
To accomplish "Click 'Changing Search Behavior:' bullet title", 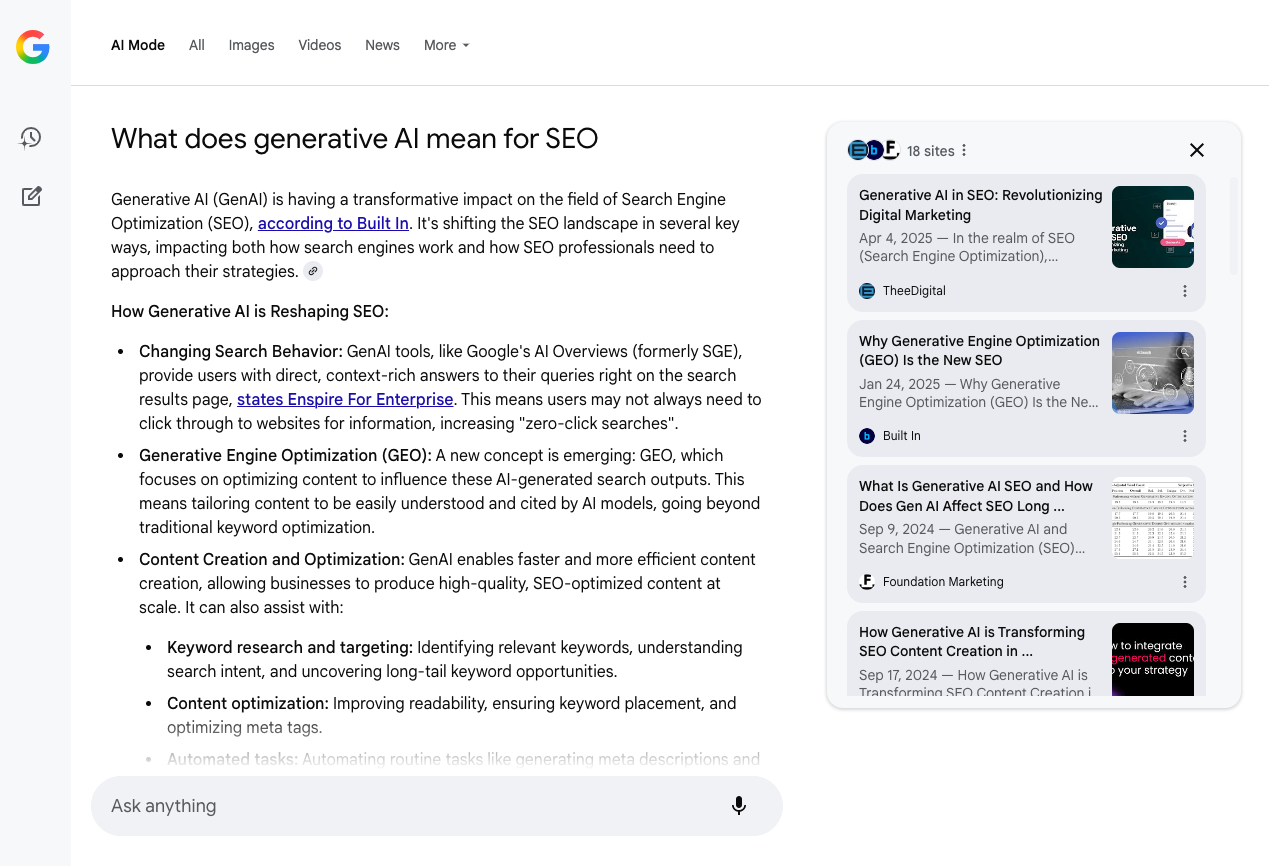I will click(x=241, y=351).
